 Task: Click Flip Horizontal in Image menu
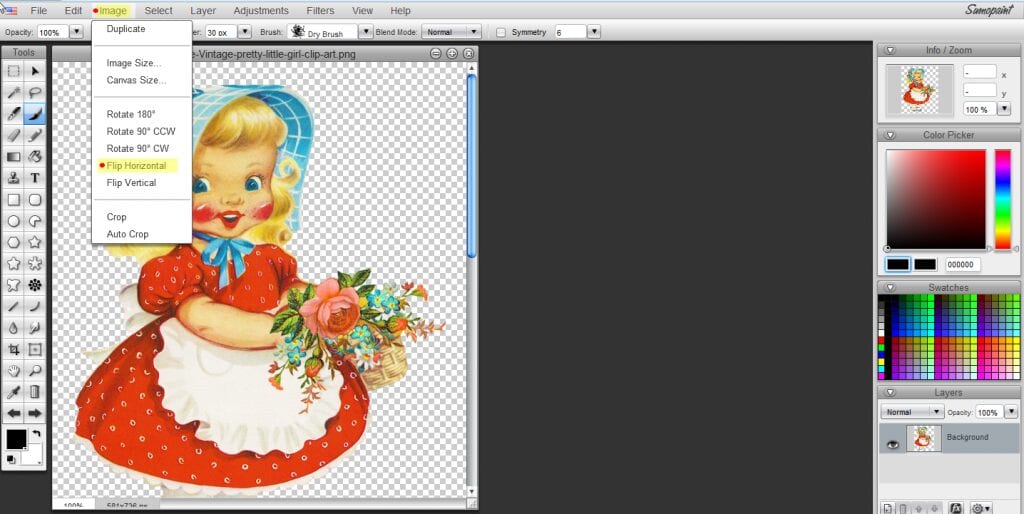click(136, 166)
